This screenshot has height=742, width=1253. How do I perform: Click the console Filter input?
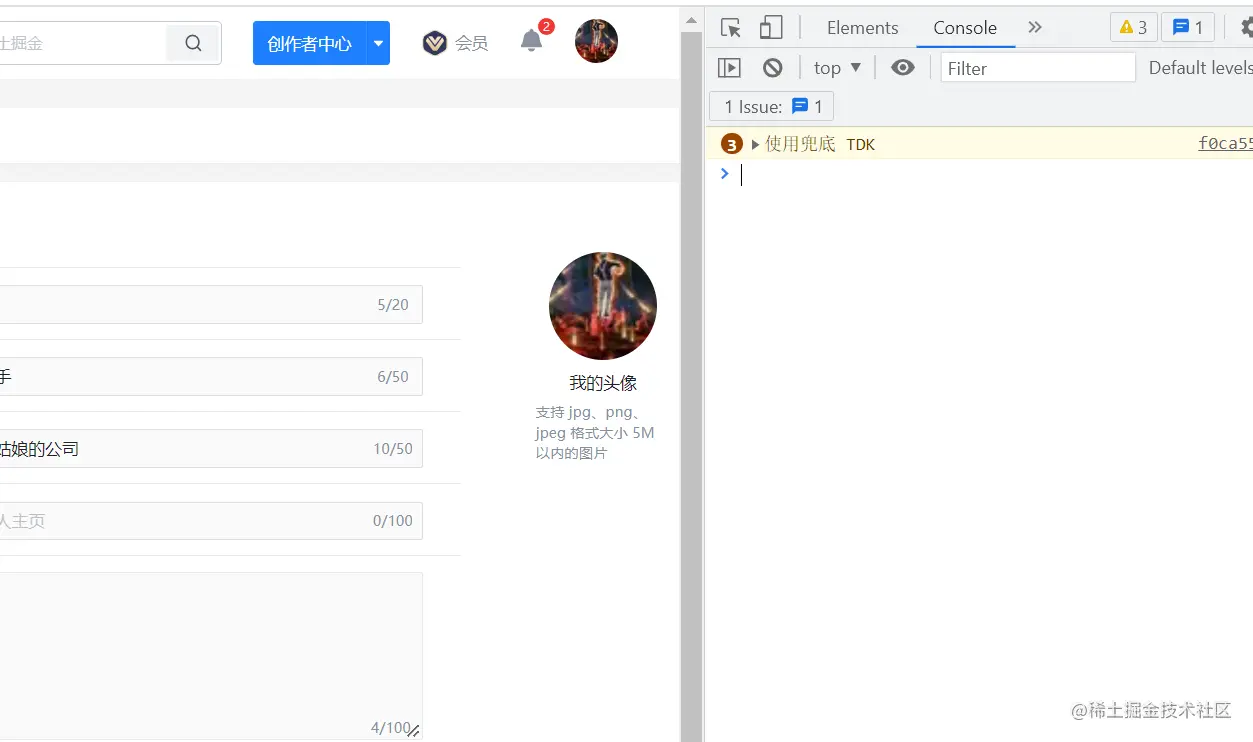tap(1038, 68)
